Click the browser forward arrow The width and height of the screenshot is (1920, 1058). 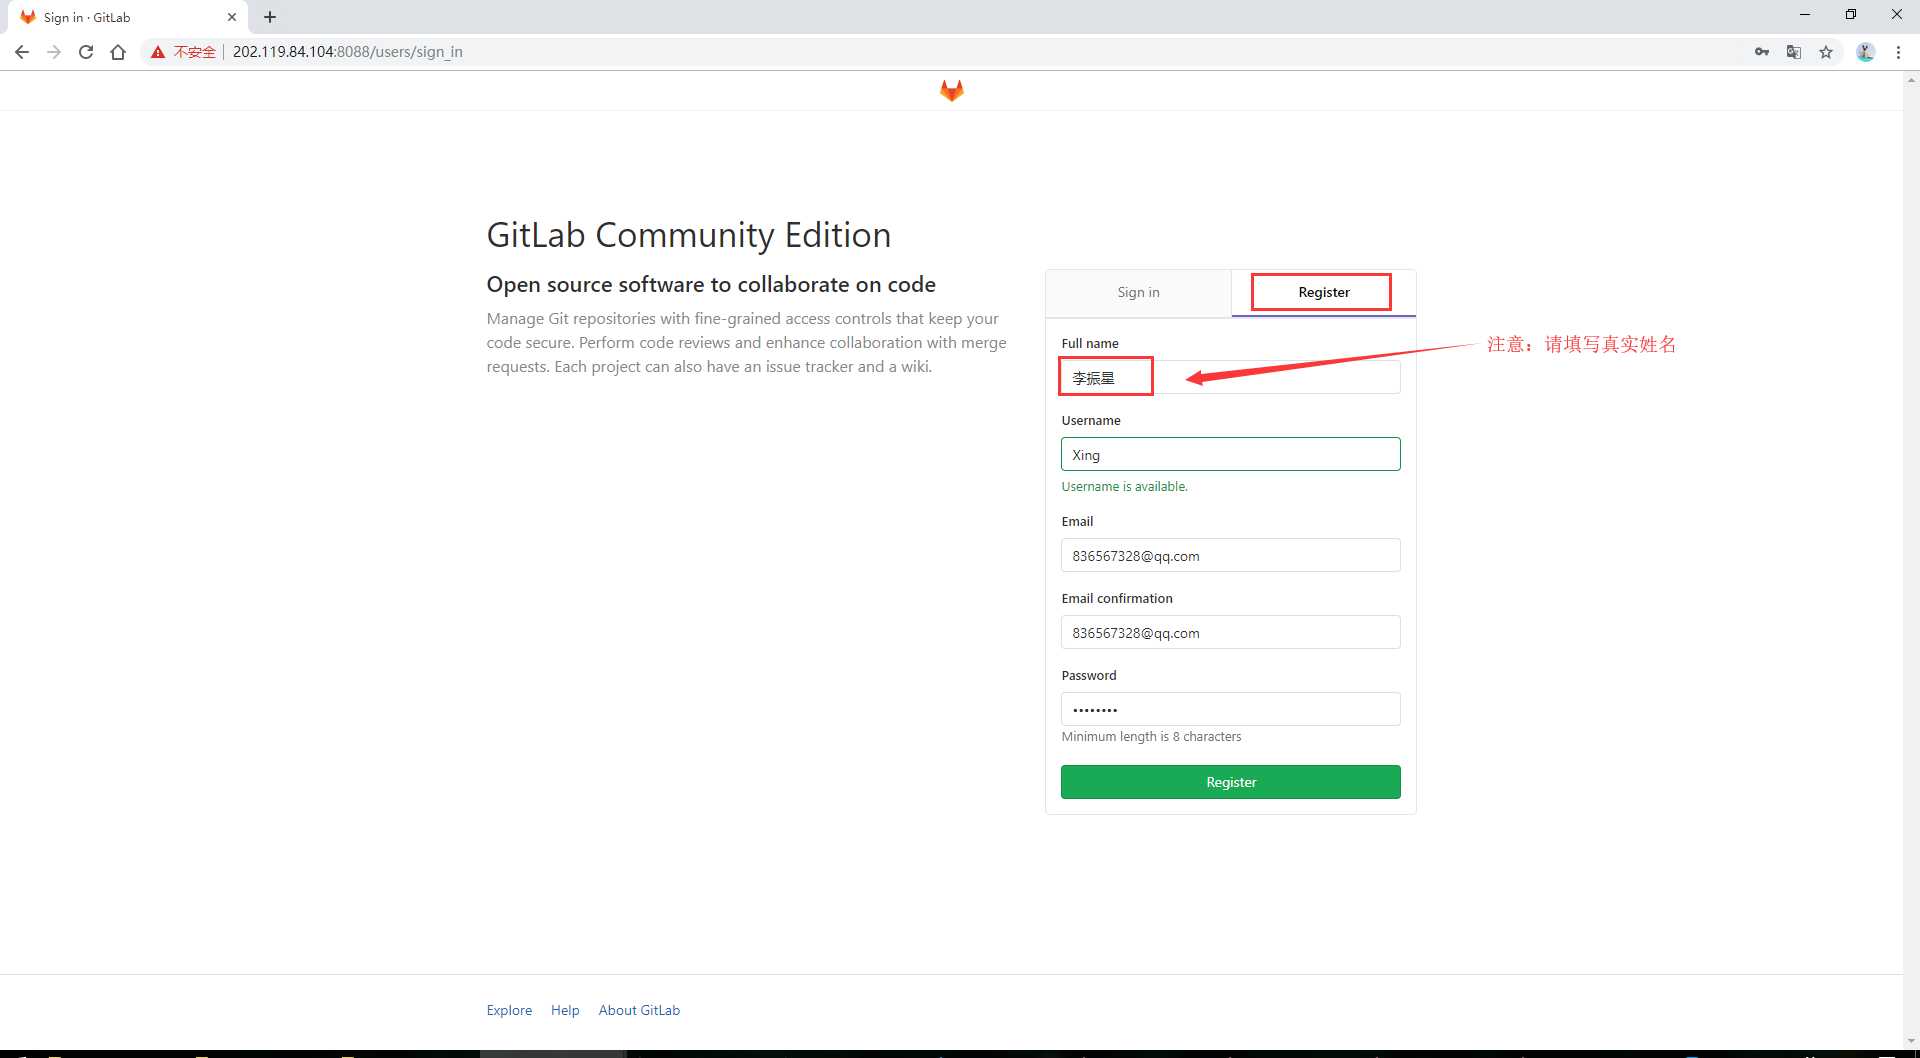point(54,52)
